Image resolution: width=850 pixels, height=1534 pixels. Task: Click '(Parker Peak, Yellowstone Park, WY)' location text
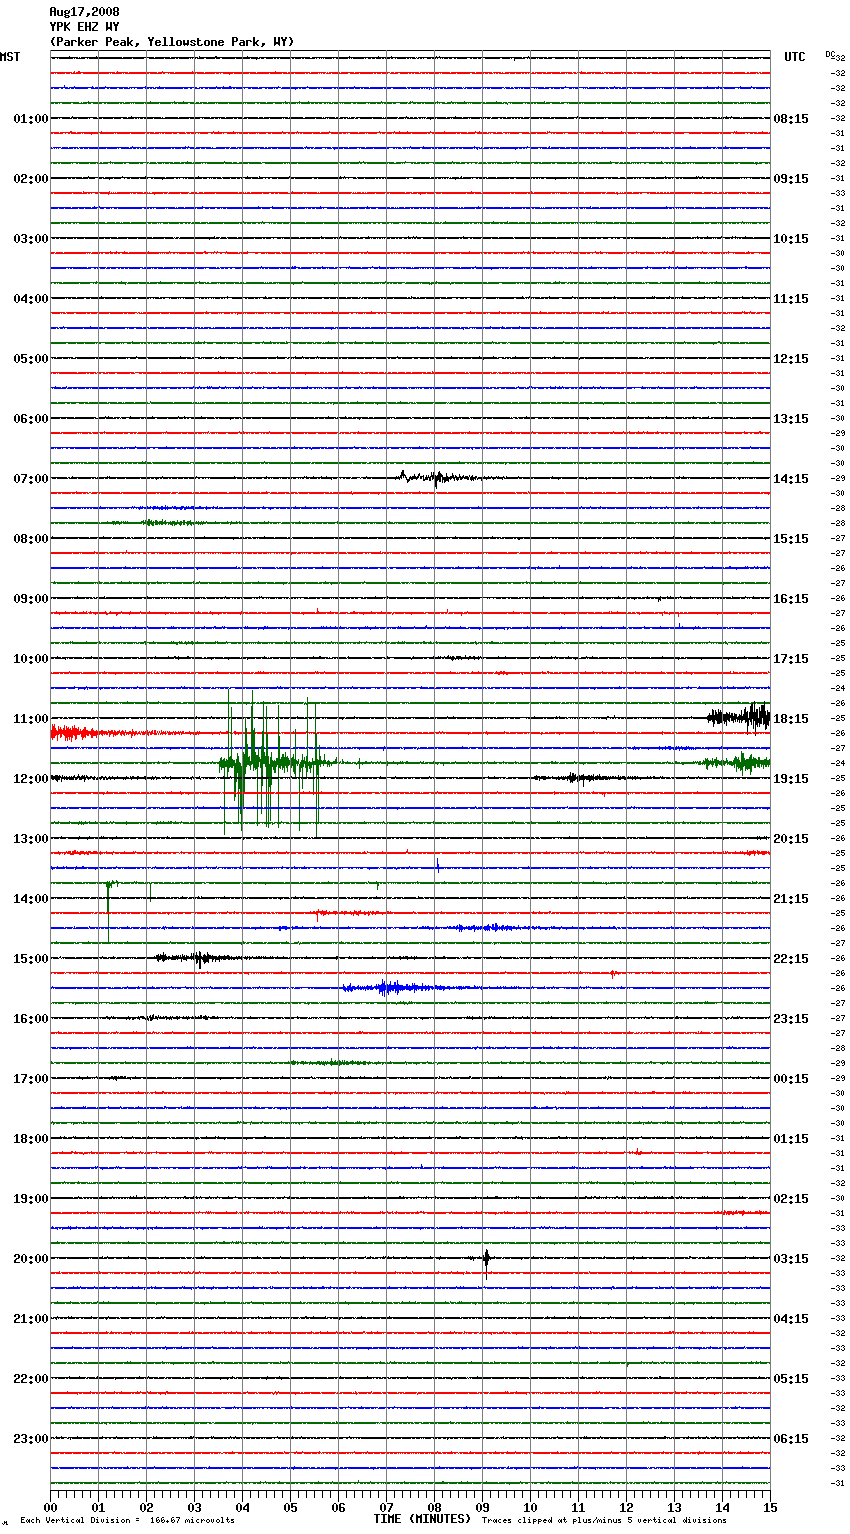click(172, 42)
